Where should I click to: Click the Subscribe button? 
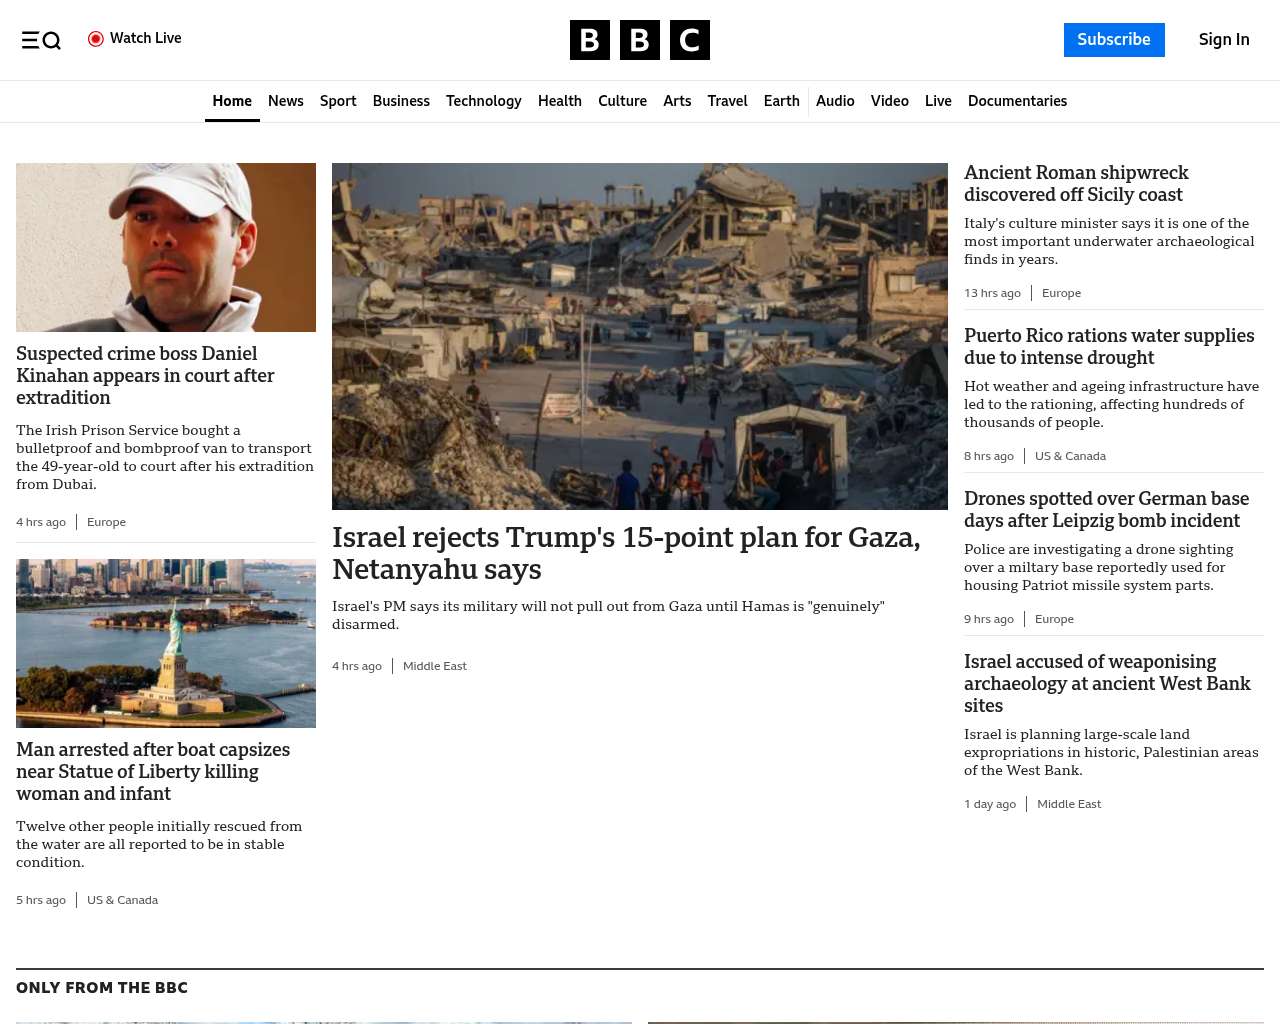(x=1114, y=40)
